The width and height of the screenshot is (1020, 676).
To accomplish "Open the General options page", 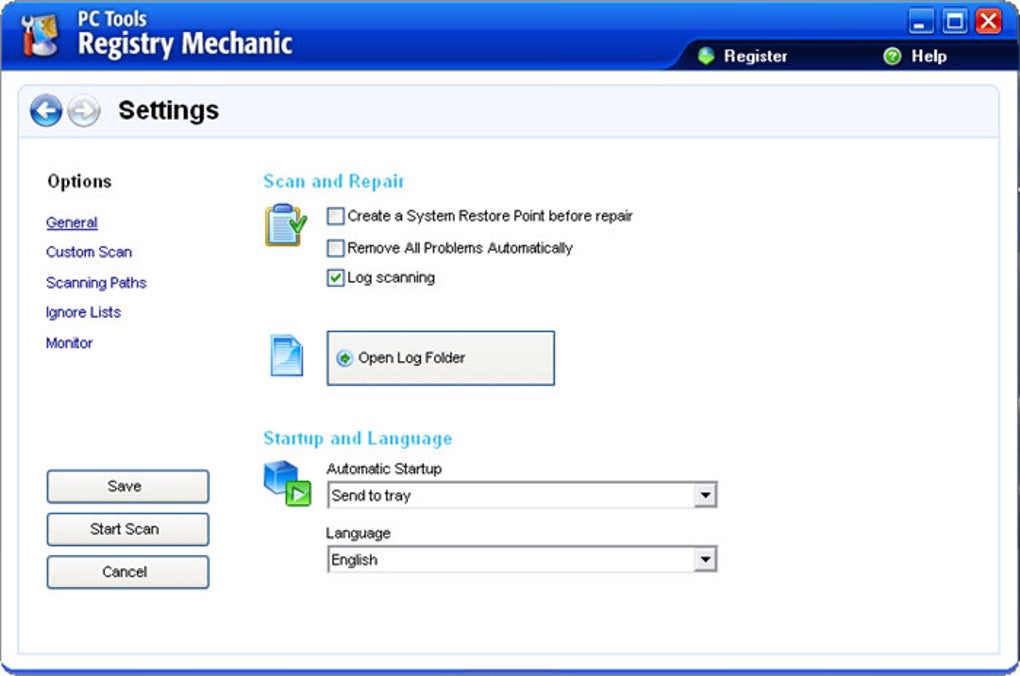I will click(72, 223).
